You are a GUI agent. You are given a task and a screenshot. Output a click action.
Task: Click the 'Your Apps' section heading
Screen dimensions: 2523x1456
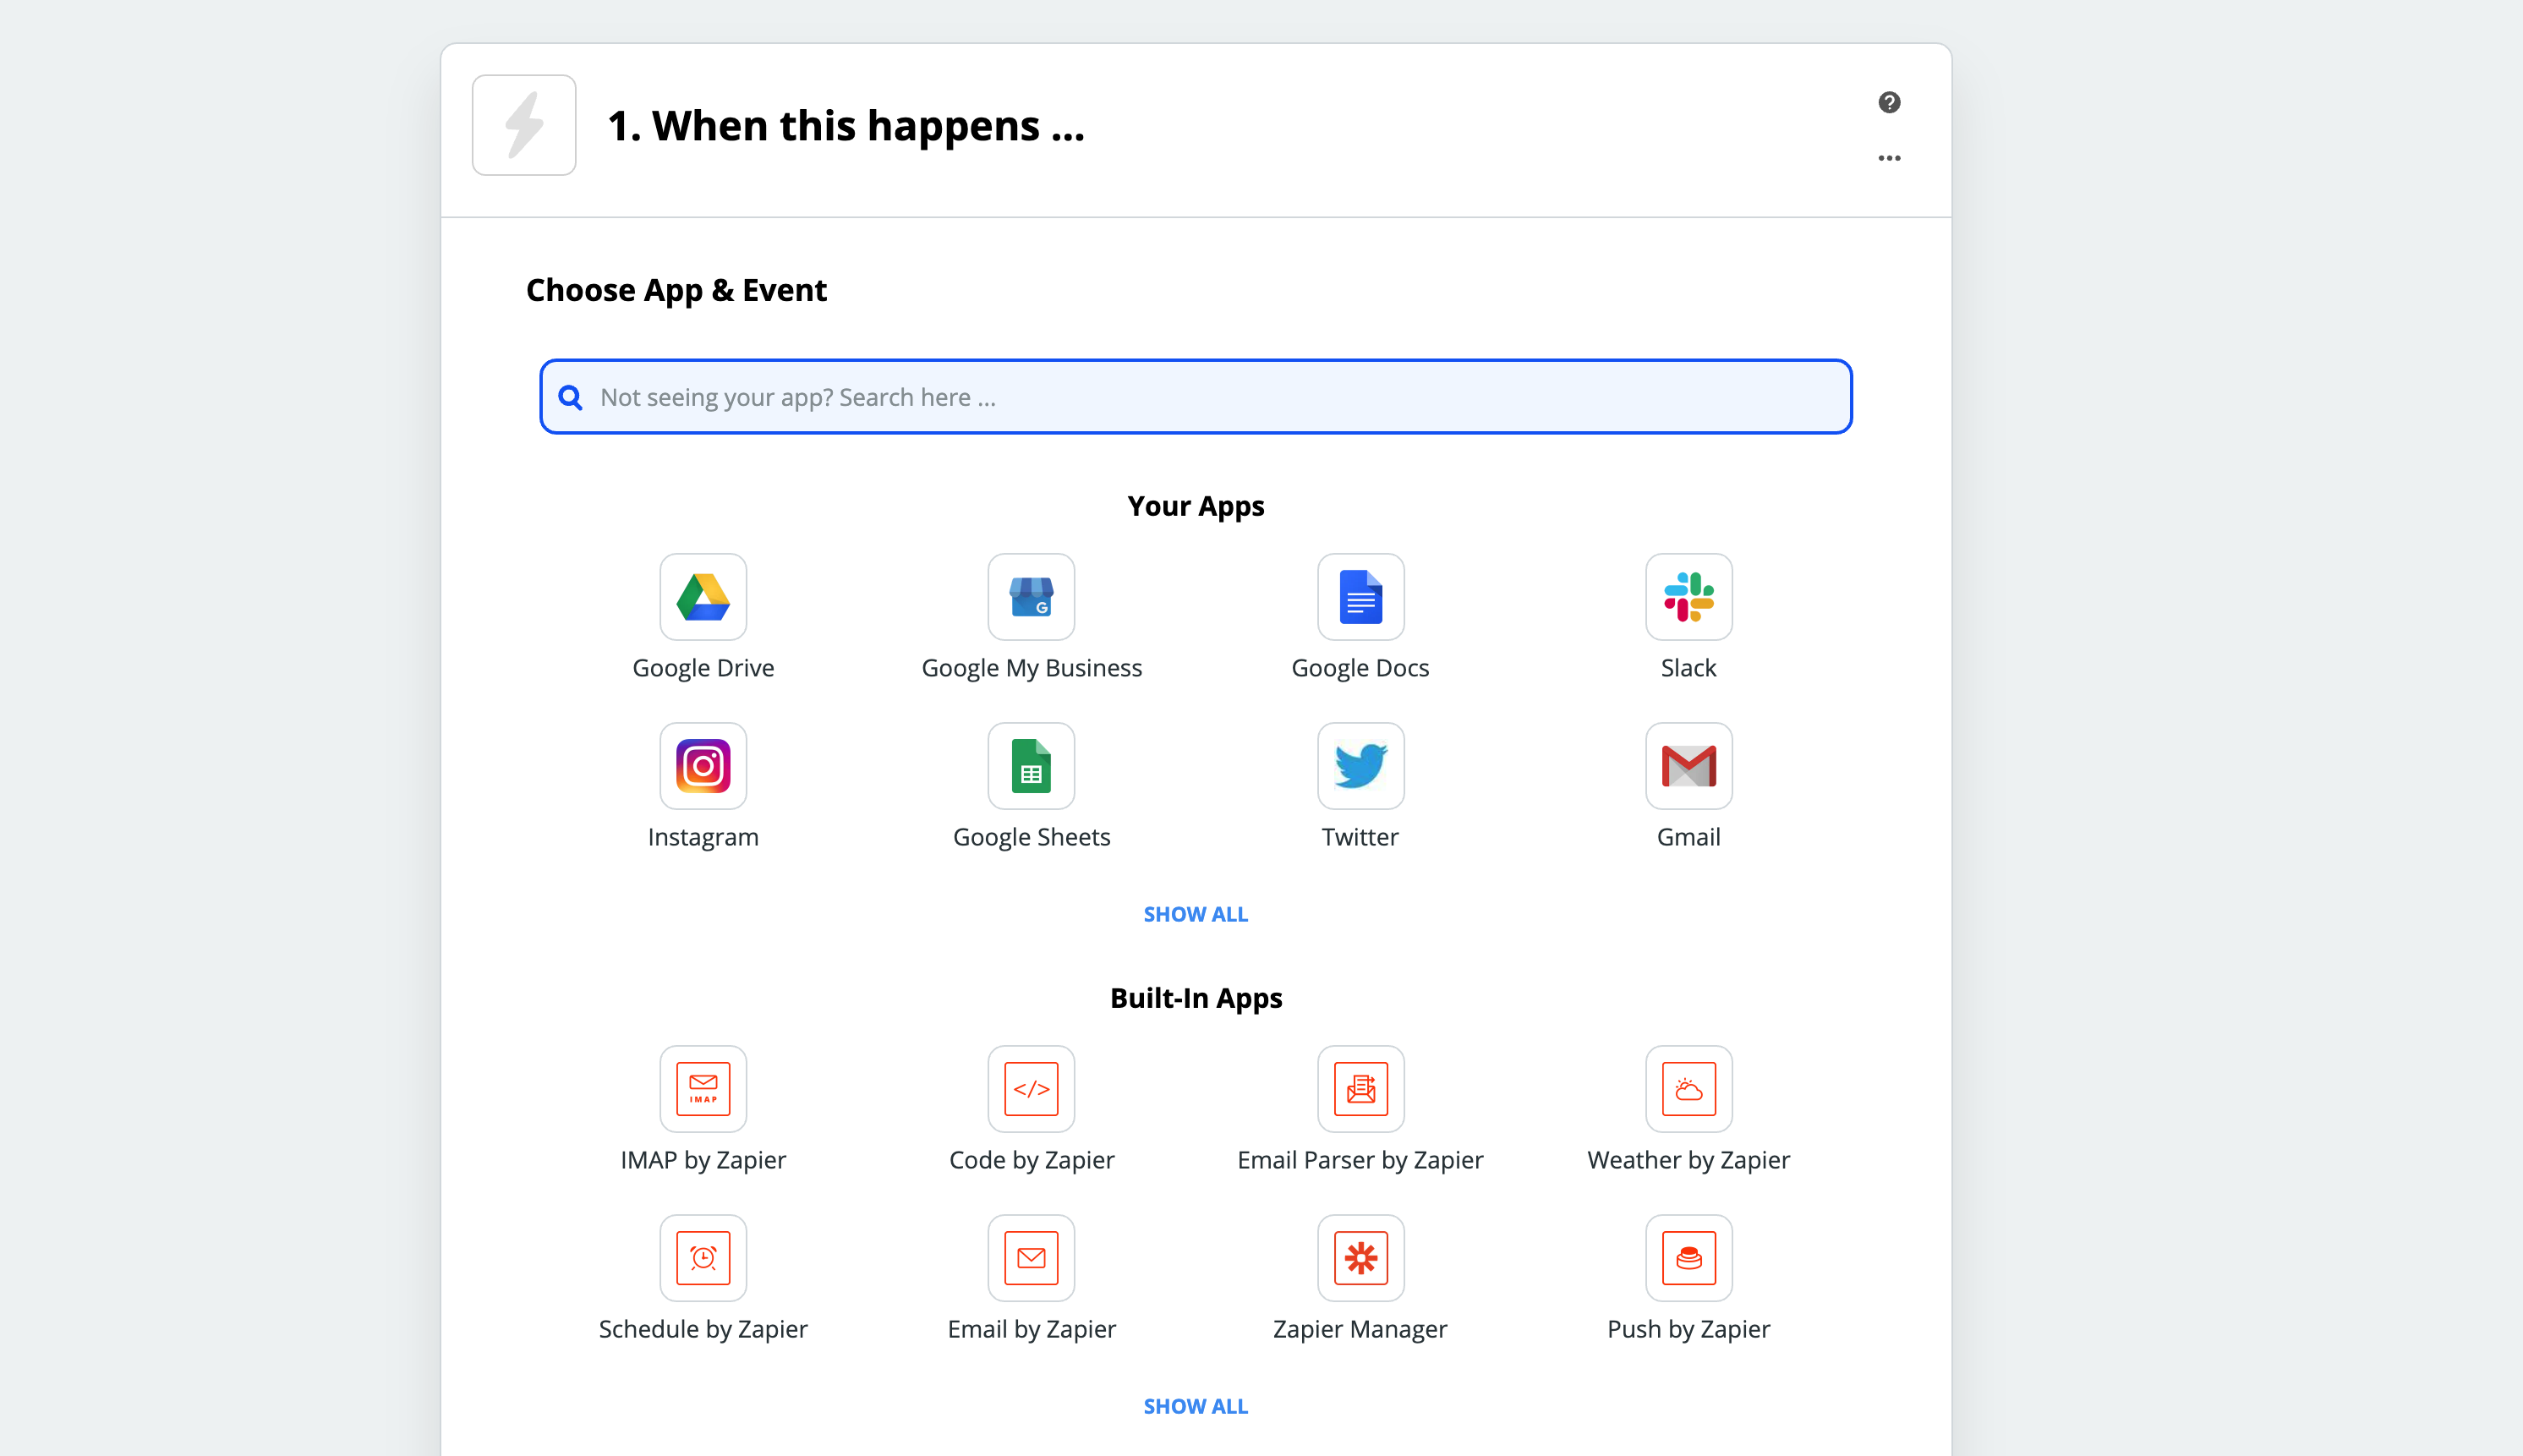1195,506
